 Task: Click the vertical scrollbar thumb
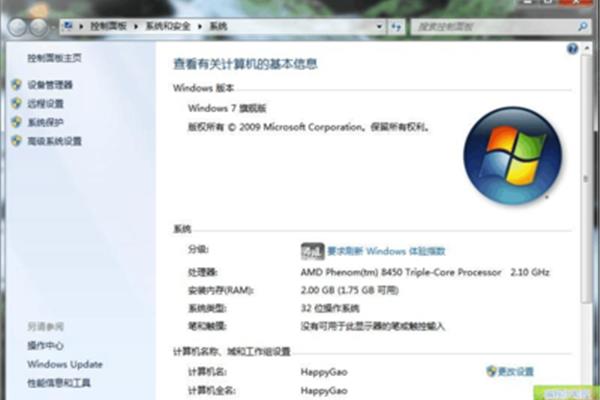[585, 179]
